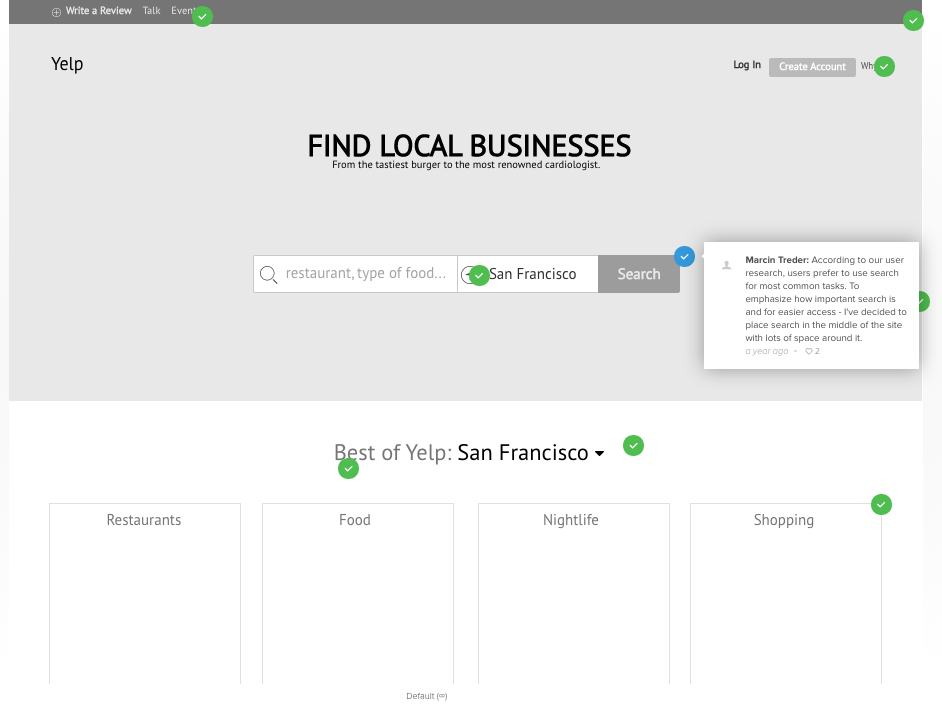Open the comment pin on the Shopping card corner
Viewport: 942px width, 709px height.
[881, 505]
